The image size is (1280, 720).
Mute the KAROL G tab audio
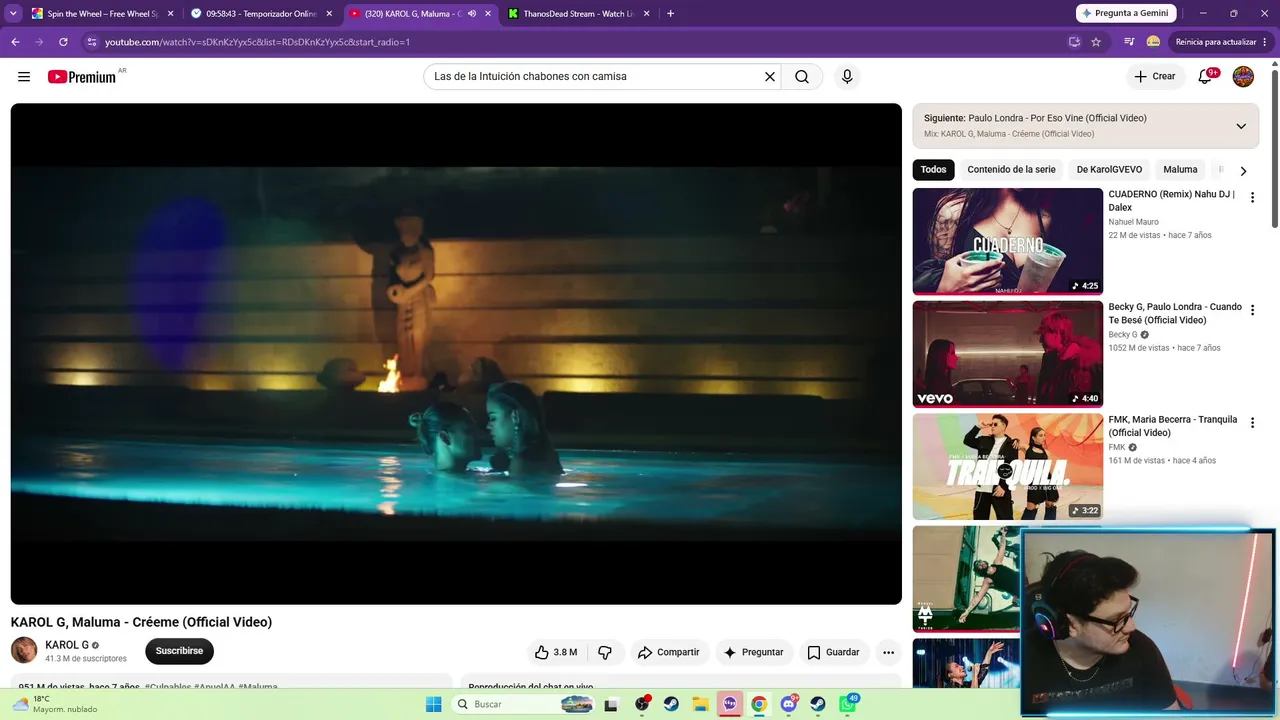[x=472, y=14]
